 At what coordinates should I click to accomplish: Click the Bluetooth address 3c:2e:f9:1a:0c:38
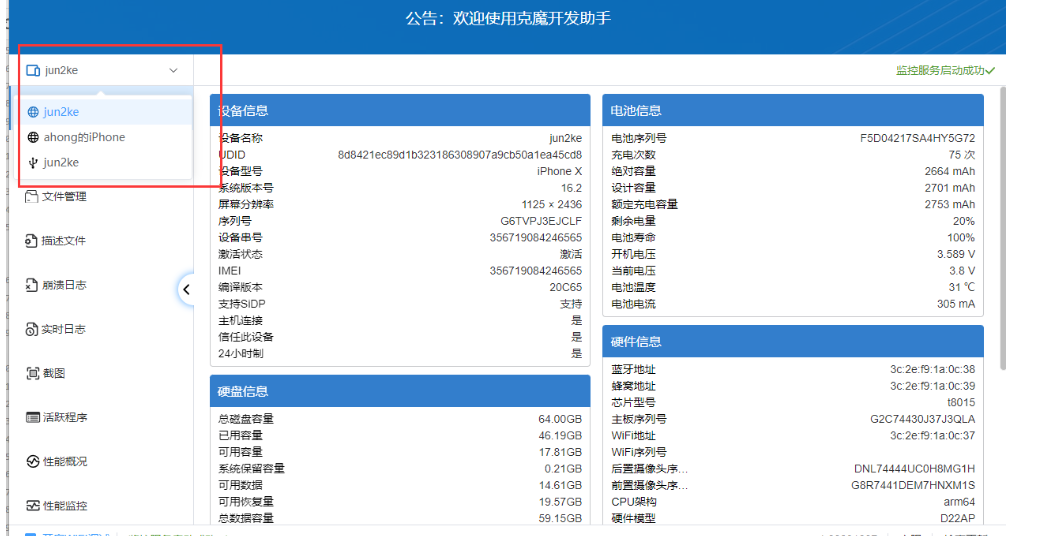point(933,369)
